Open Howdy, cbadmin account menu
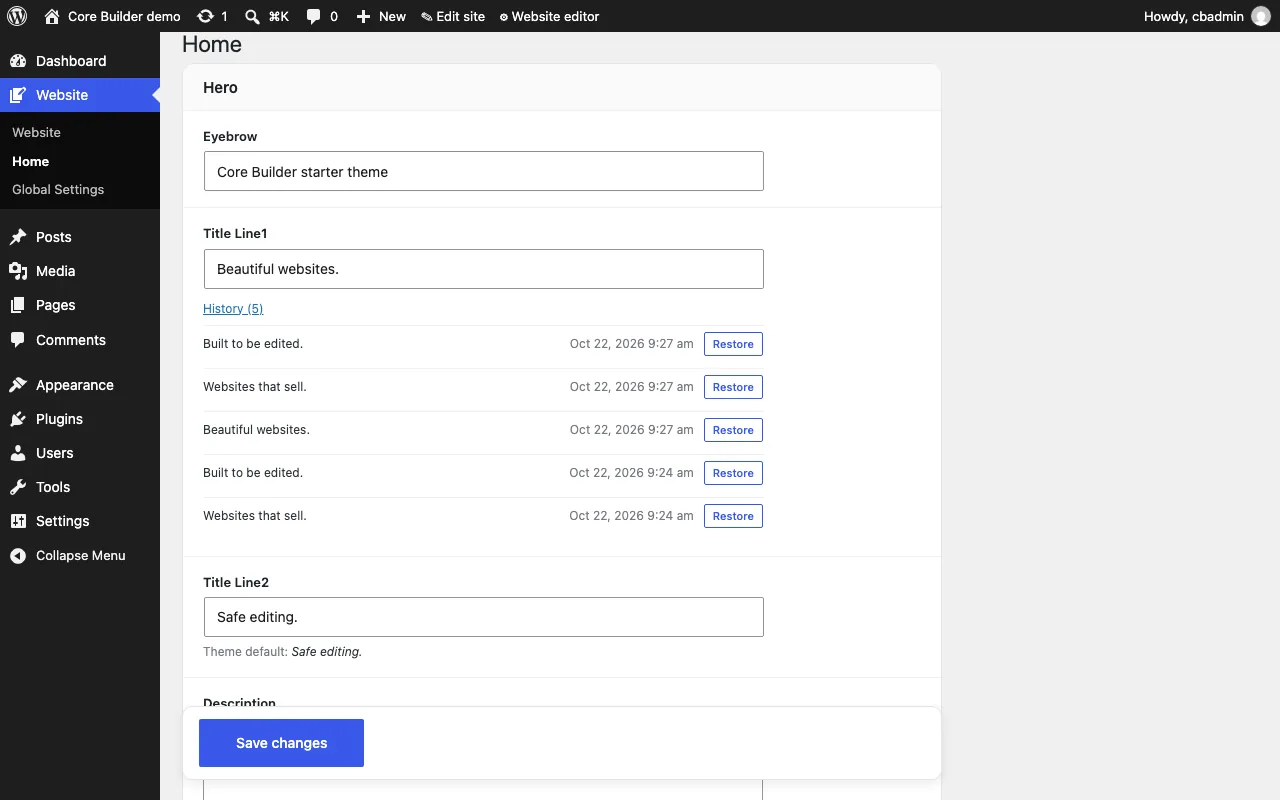The image size is (1280, 800). click(1207, 16)
